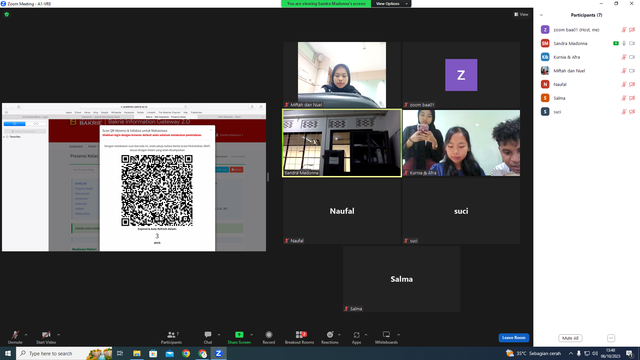
Task: Open Breakout Rooms
Action: [x=299, y=337]
